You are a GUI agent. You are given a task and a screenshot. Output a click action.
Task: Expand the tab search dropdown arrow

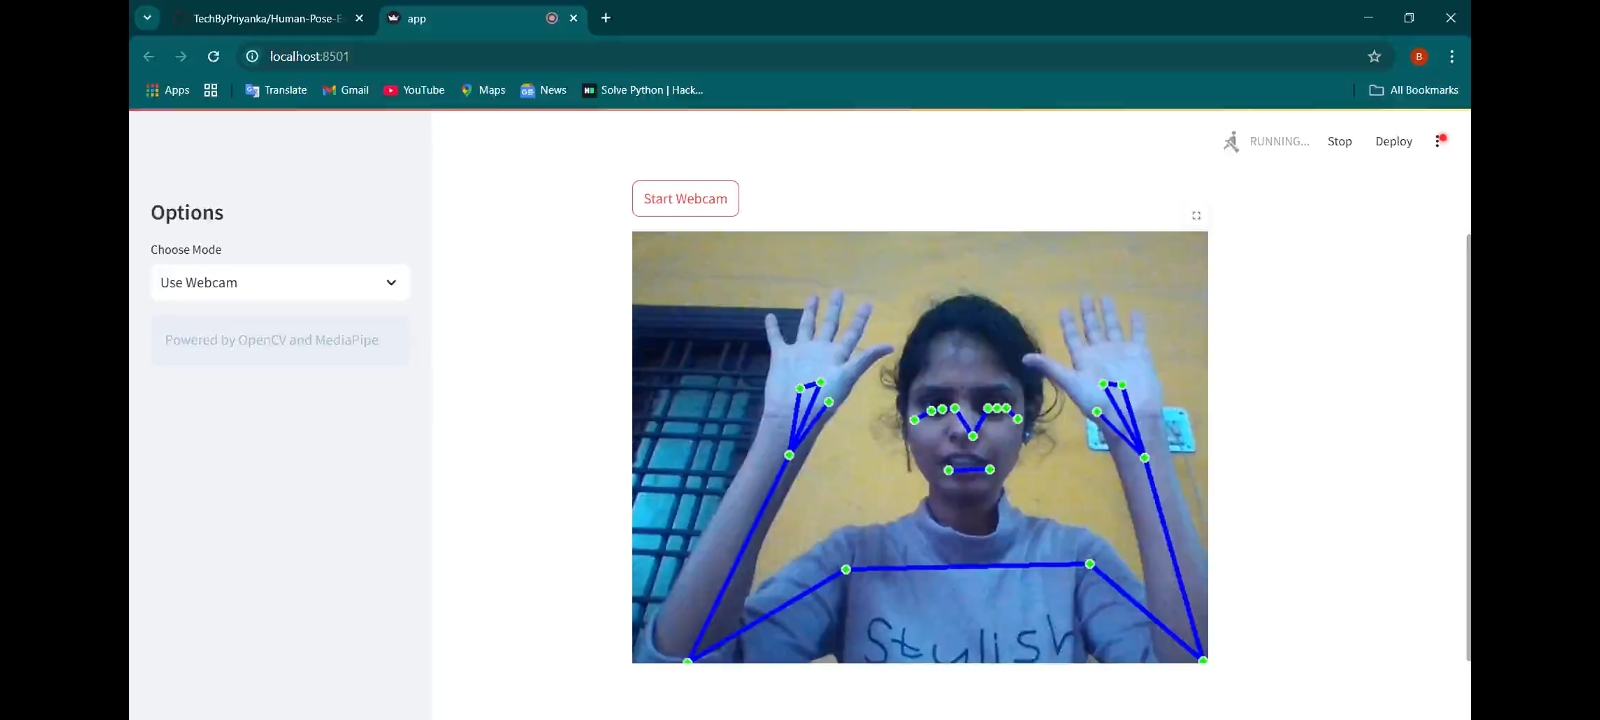point(147,18)
